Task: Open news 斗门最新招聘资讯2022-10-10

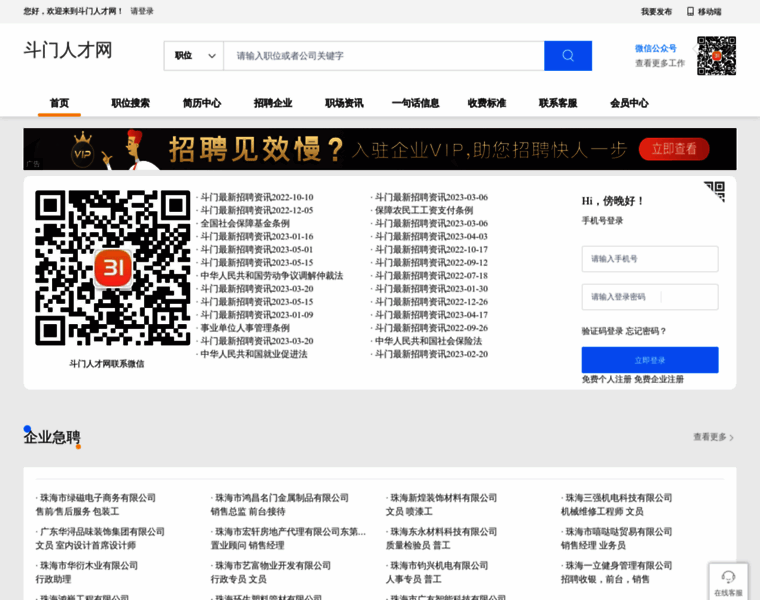Action: pyautogui.click(x=257, y=197)
